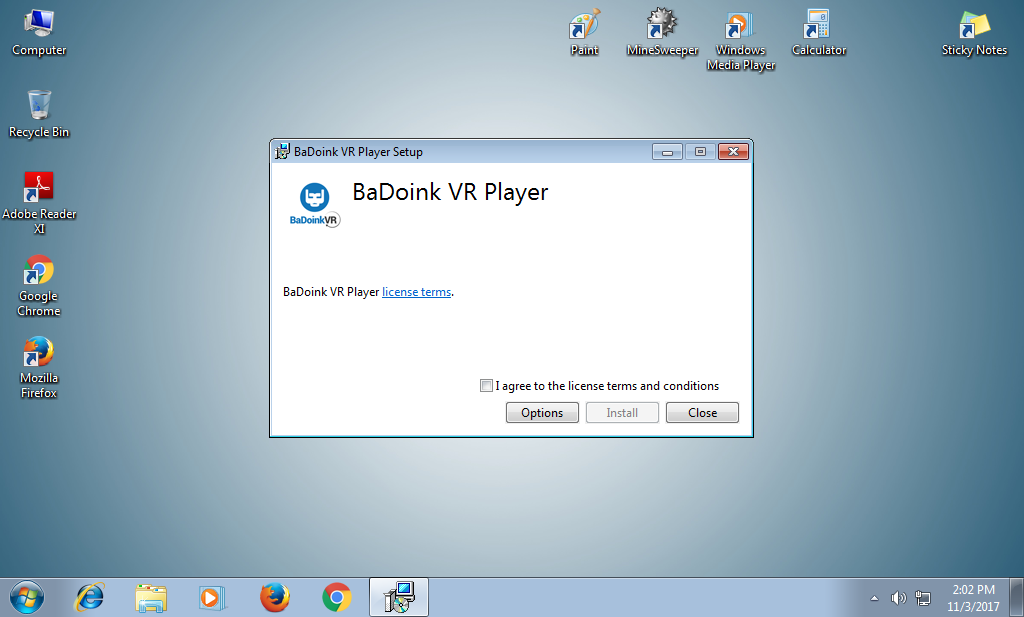Click the Install button
The height and width of the screenshot is (617, 1024).
(x=622, y=413)
